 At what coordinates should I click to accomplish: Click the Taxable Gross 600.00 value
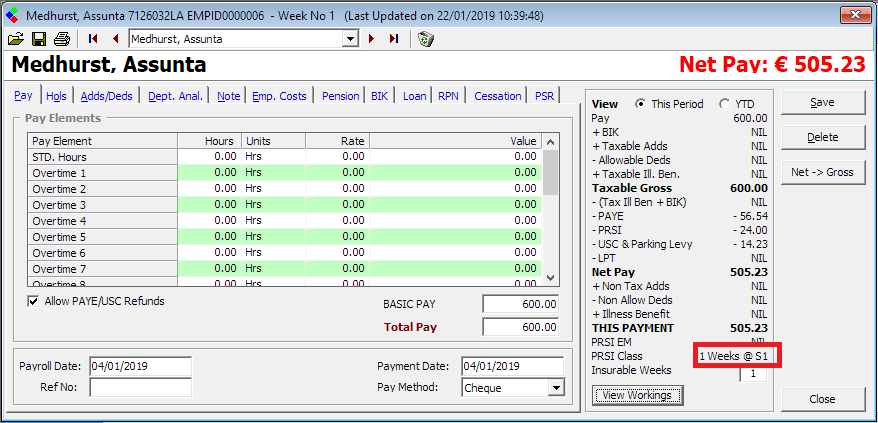pyautogui.click(x=749, y=188)
